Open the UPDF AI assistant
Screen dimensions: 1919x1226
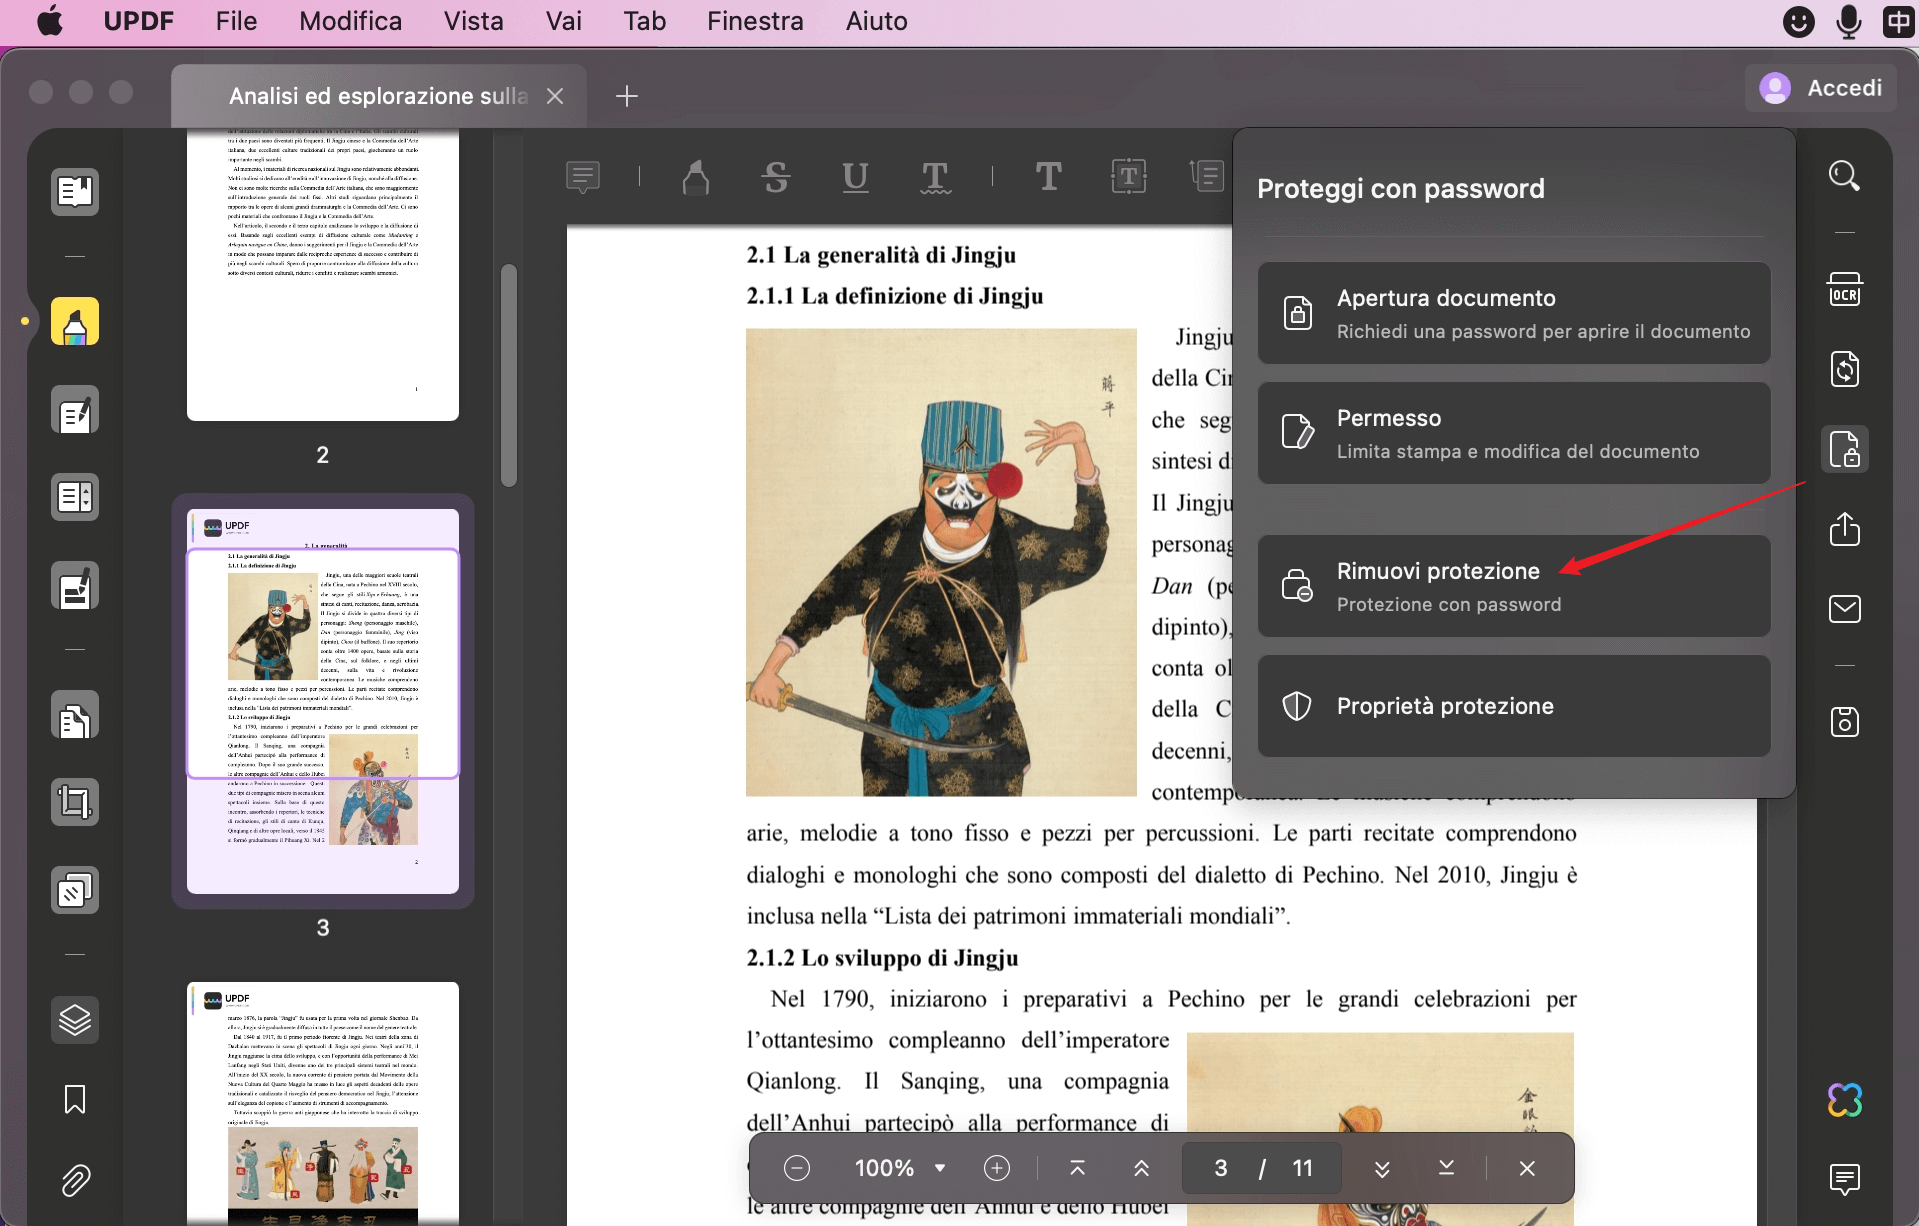click(x=1845, y=1100)
